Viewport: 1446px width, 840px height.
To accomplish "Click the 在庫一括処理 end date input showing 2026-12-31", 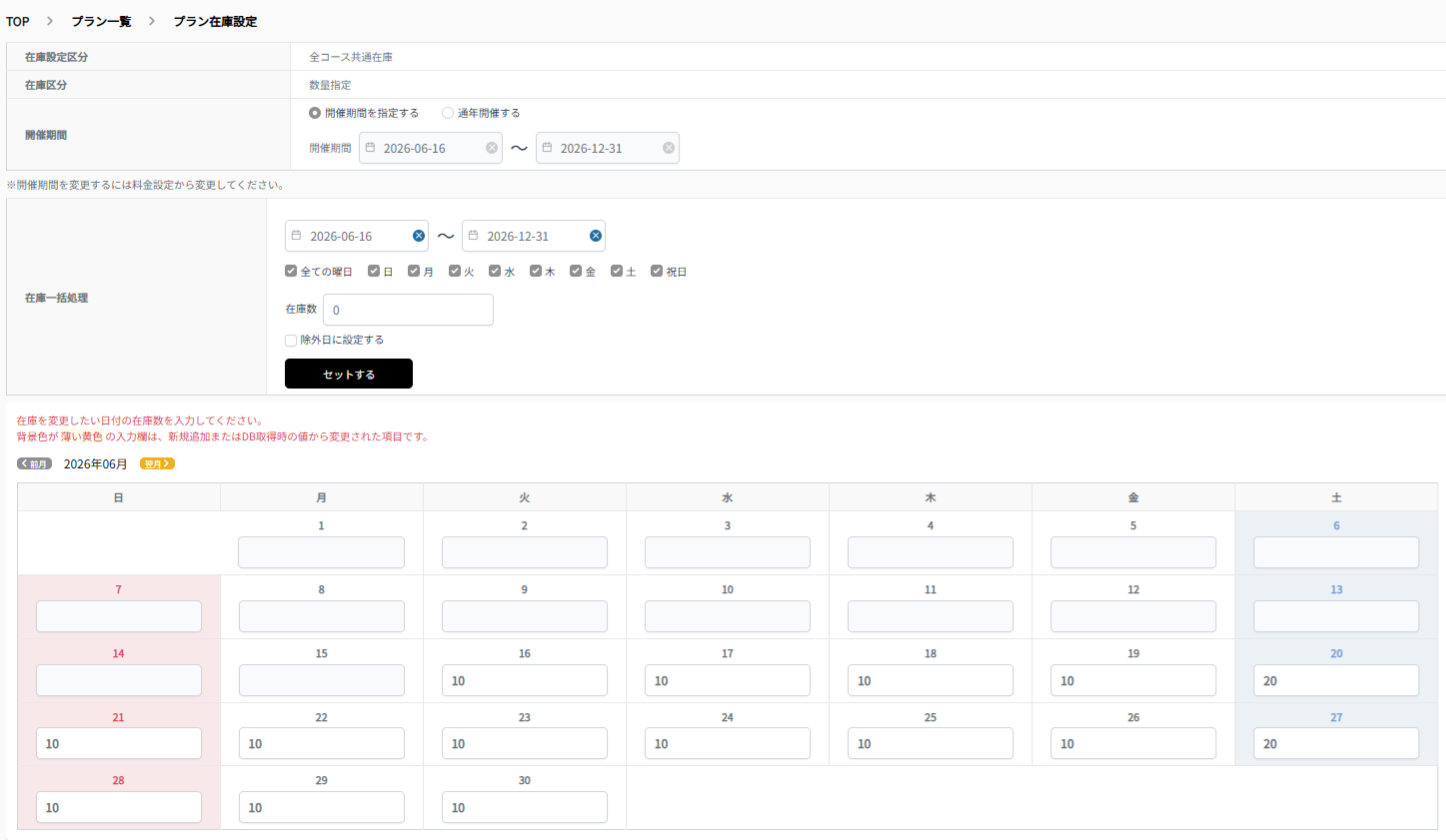I will pos(534,236).
